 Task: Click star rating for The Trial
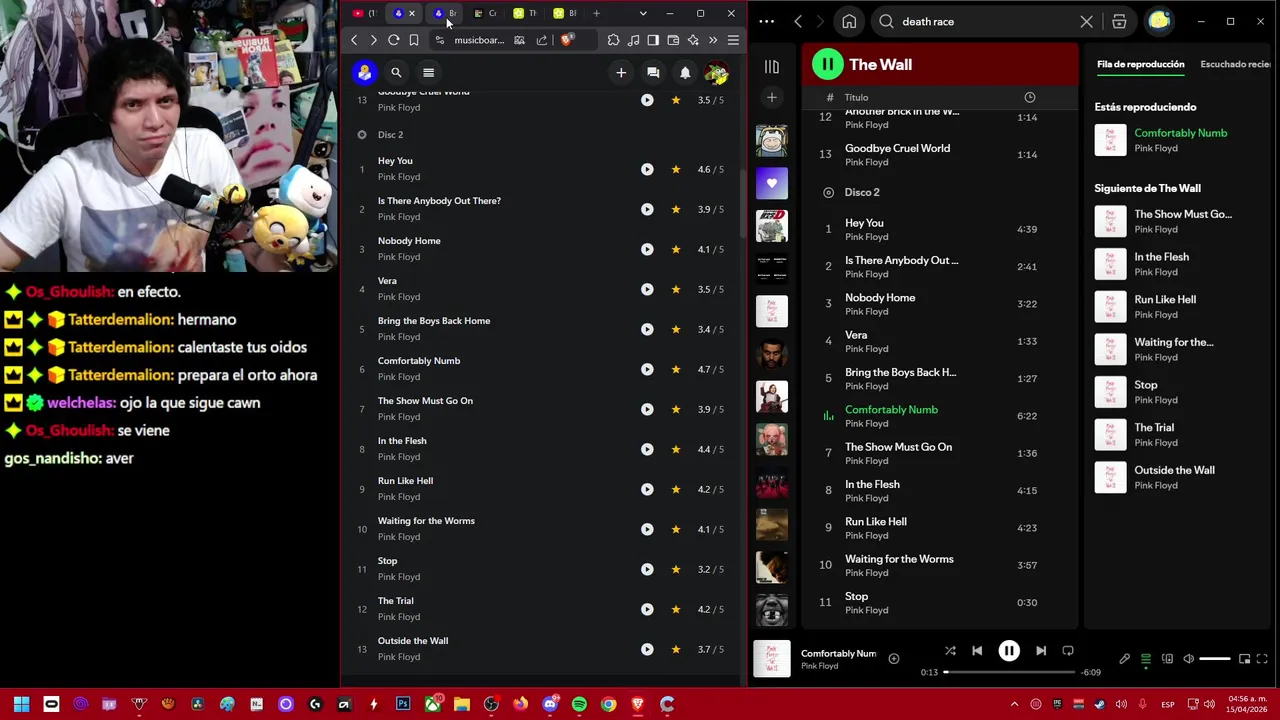click(x=676, y=609)
